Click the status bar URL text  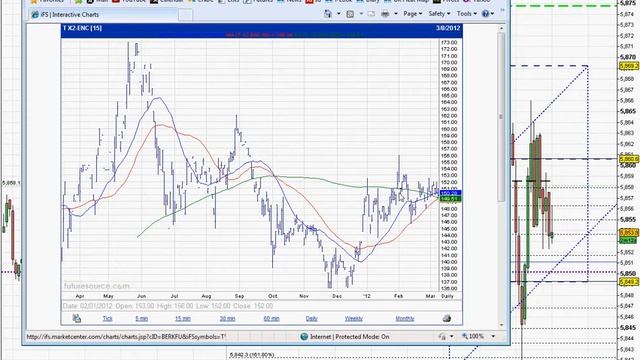[x=126, y=337]
